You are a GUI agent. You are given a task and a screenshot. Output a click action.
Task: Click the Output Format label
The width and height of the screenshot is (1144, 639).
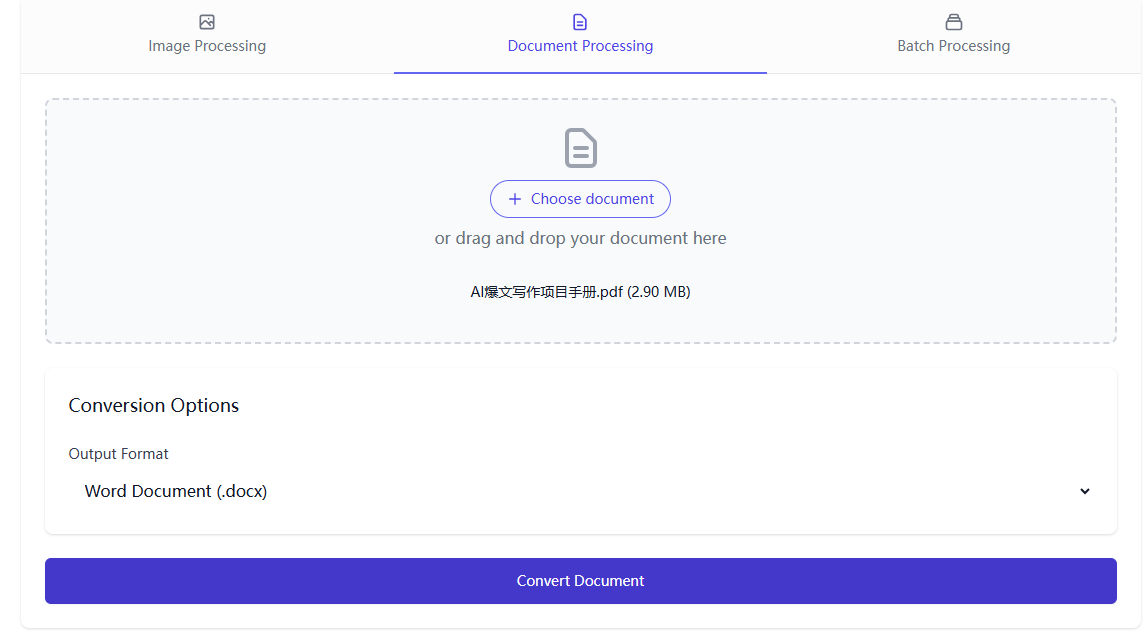(118, 454)
